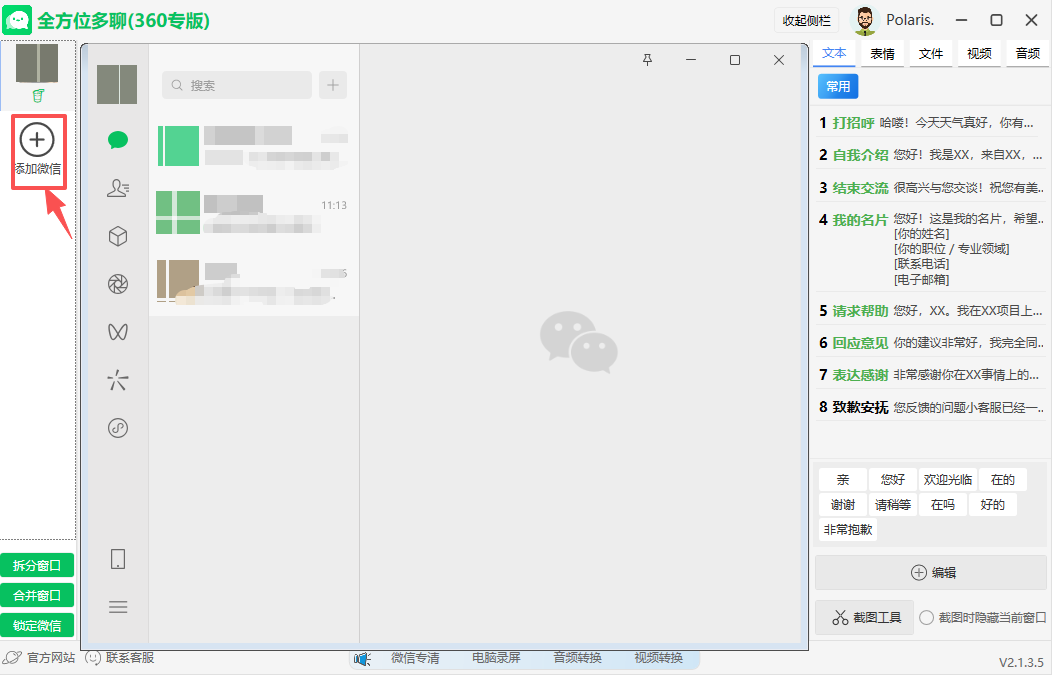Open the mini programs link icon
This screenshot has width=1052, height=675.
point(118,428)
